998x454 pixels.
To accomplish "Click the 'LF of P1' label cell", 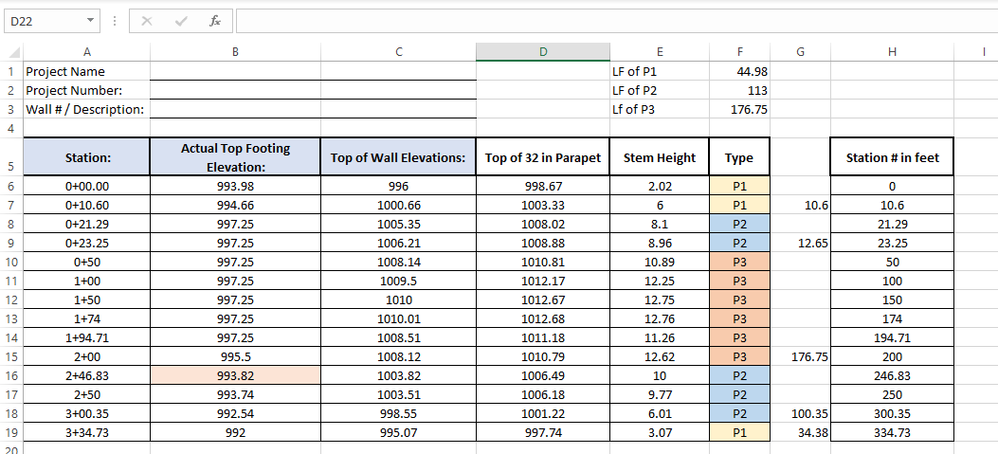I will click(x=659, y=71).
